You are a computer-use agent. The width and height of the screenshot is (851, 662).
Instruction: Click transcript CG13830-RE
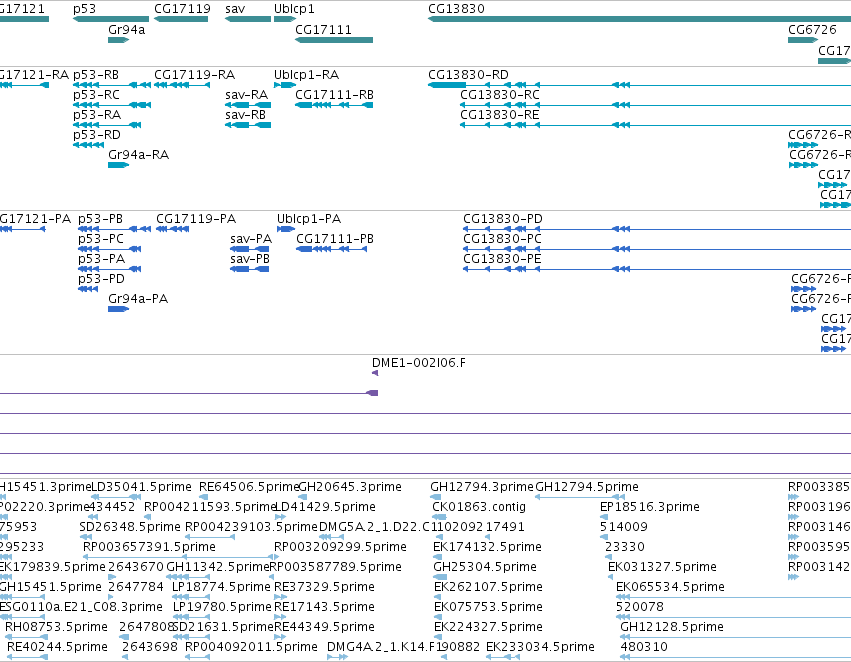click(x=500, y=114)
